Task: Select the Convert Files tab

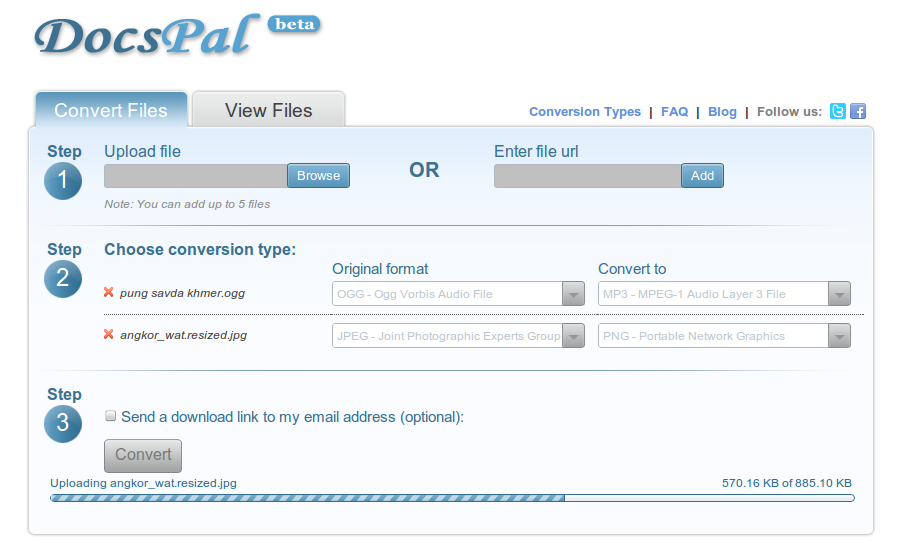Action: (111, 110)
